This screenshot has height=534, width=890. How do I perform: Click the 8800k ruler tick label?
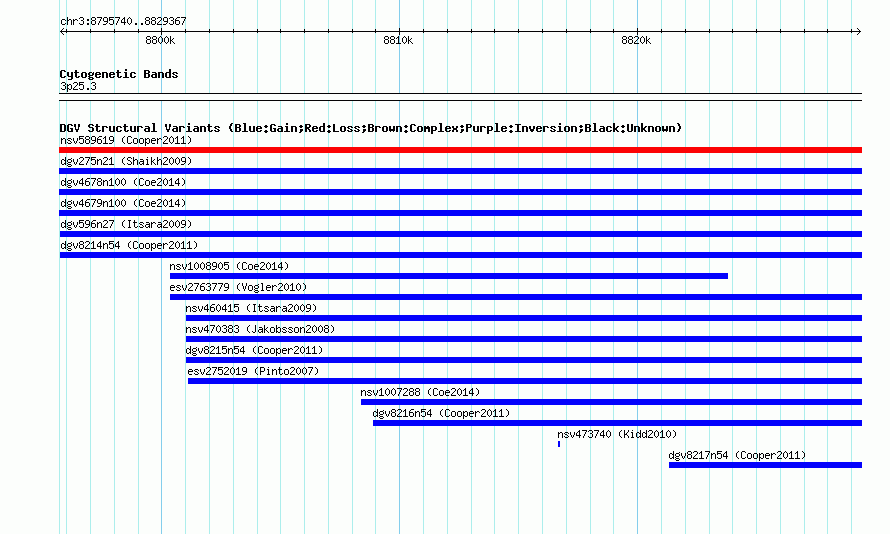tap(160, 40)
